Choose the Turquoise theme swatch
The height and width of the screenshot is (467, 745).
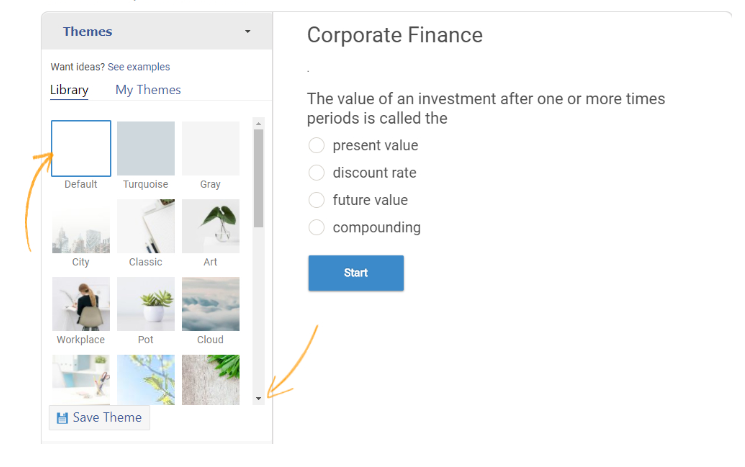[x=146, y=148]
